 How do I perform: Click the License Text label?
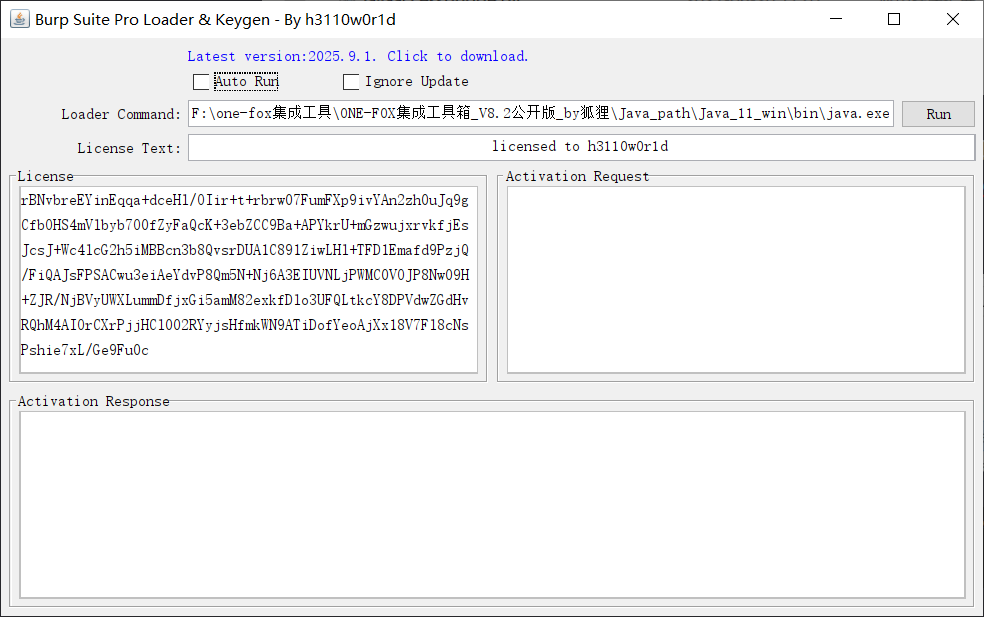tap(129, 148)
